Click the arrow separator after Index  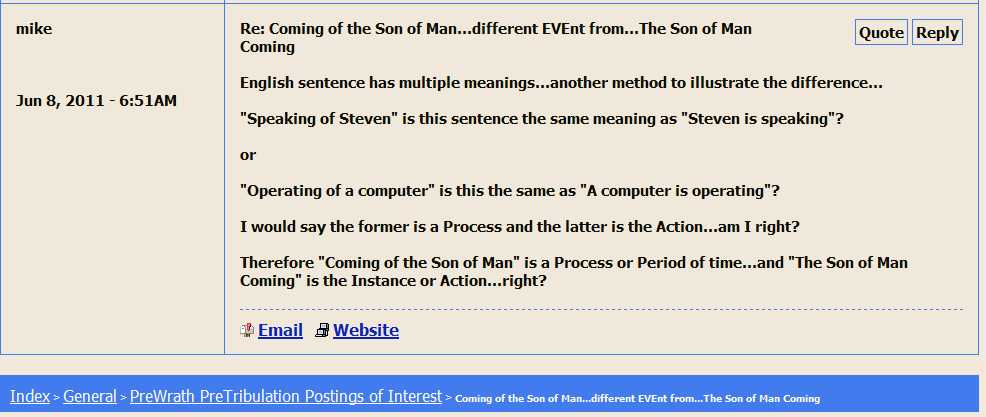click(57, 398)
